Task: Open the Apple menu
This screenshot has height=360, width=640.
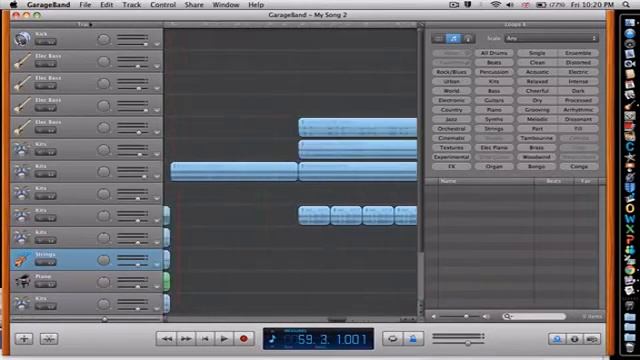Action: [x=13, y=5]
